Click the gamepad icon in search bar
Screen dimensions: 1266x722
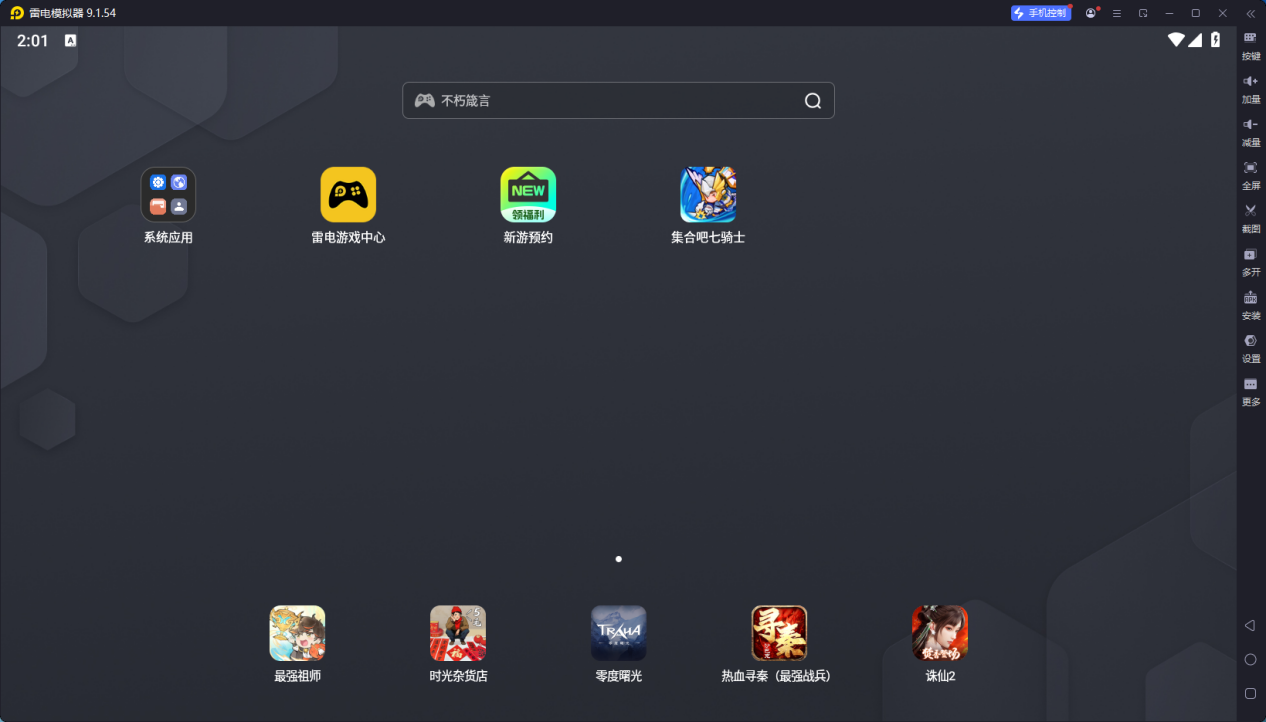click(424, 100)
